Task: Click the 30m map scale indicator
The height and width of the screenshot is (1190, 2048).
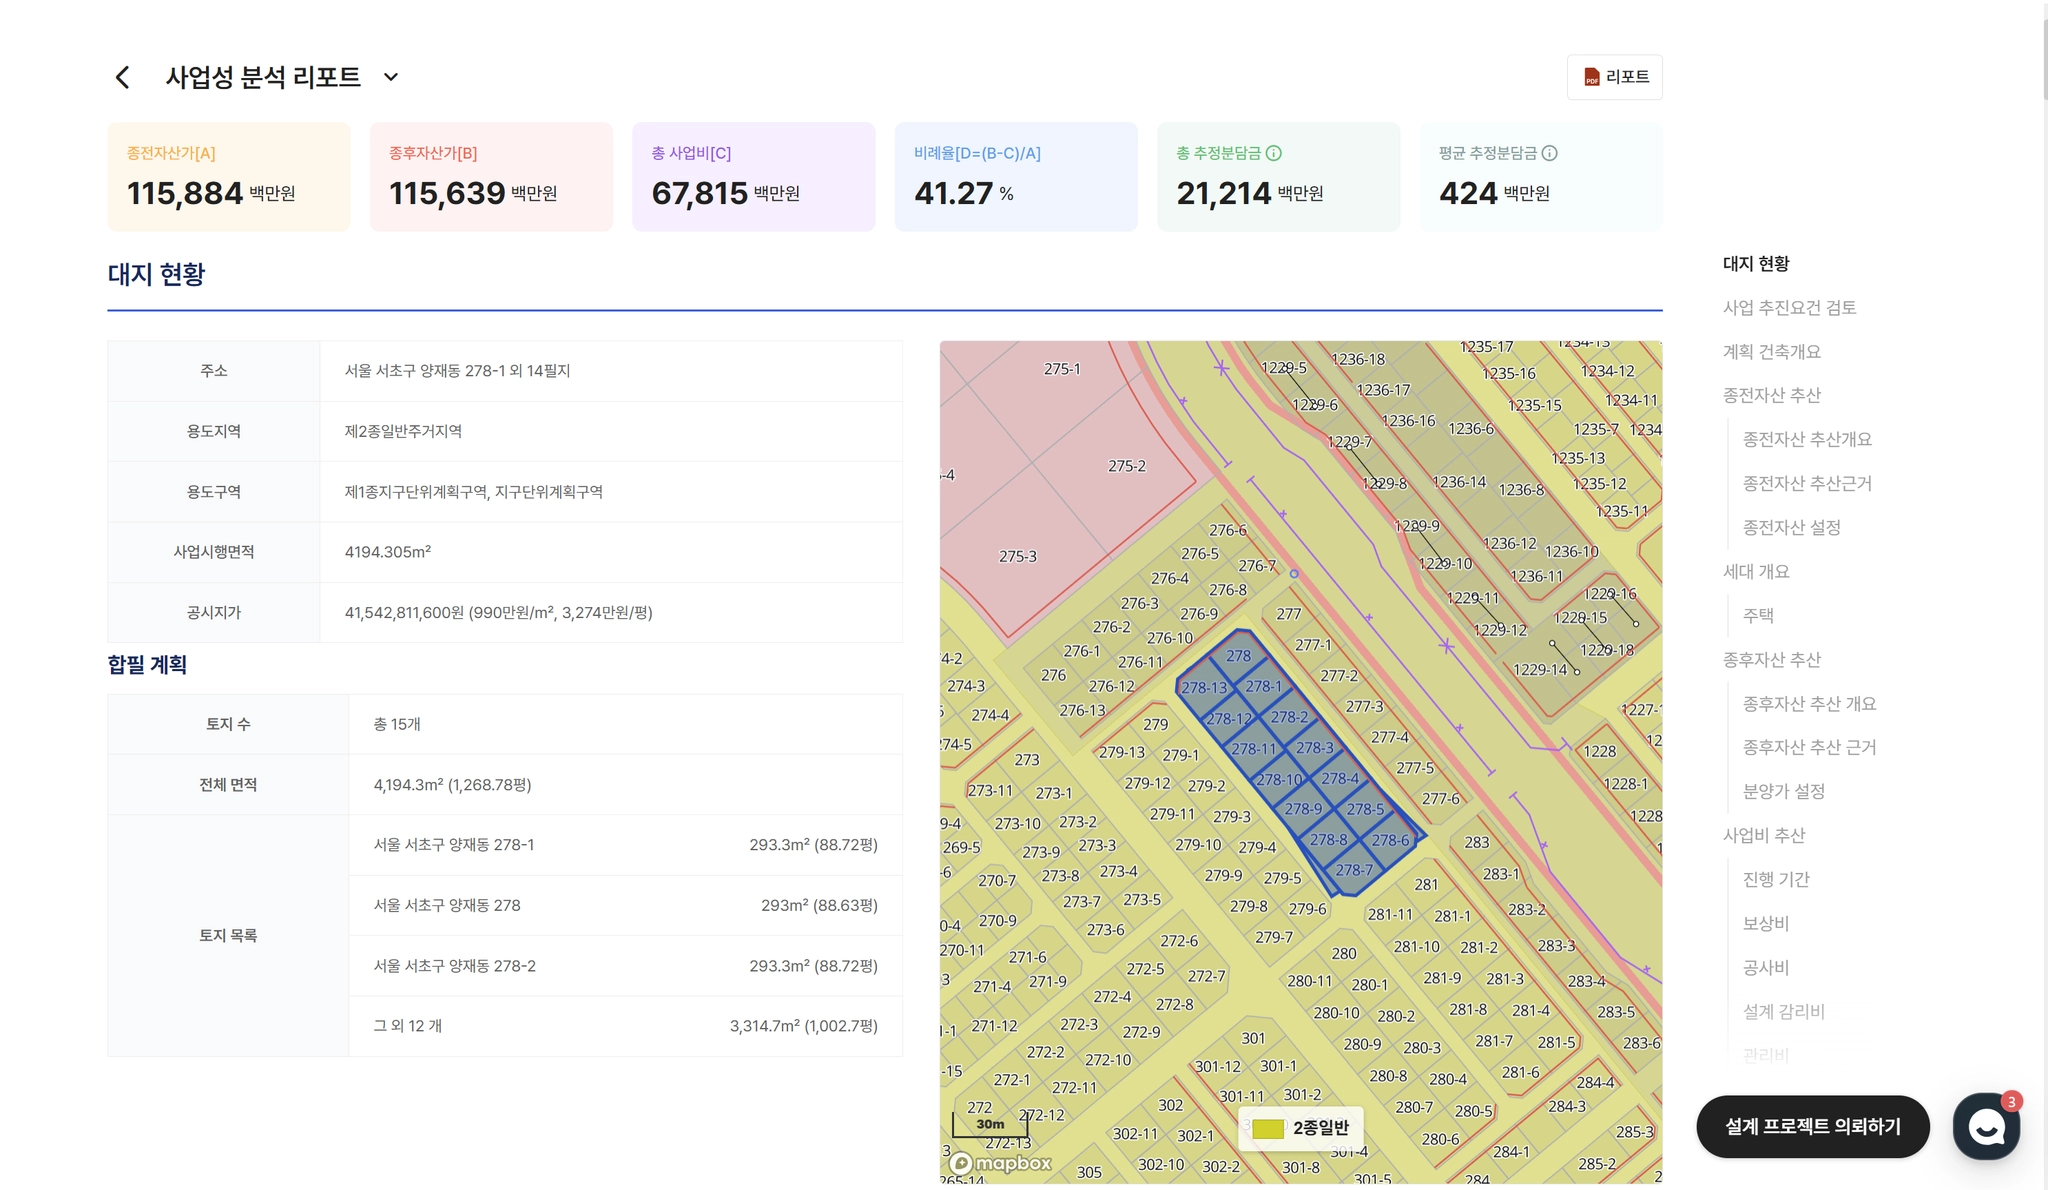Action: pos(990,1125)
